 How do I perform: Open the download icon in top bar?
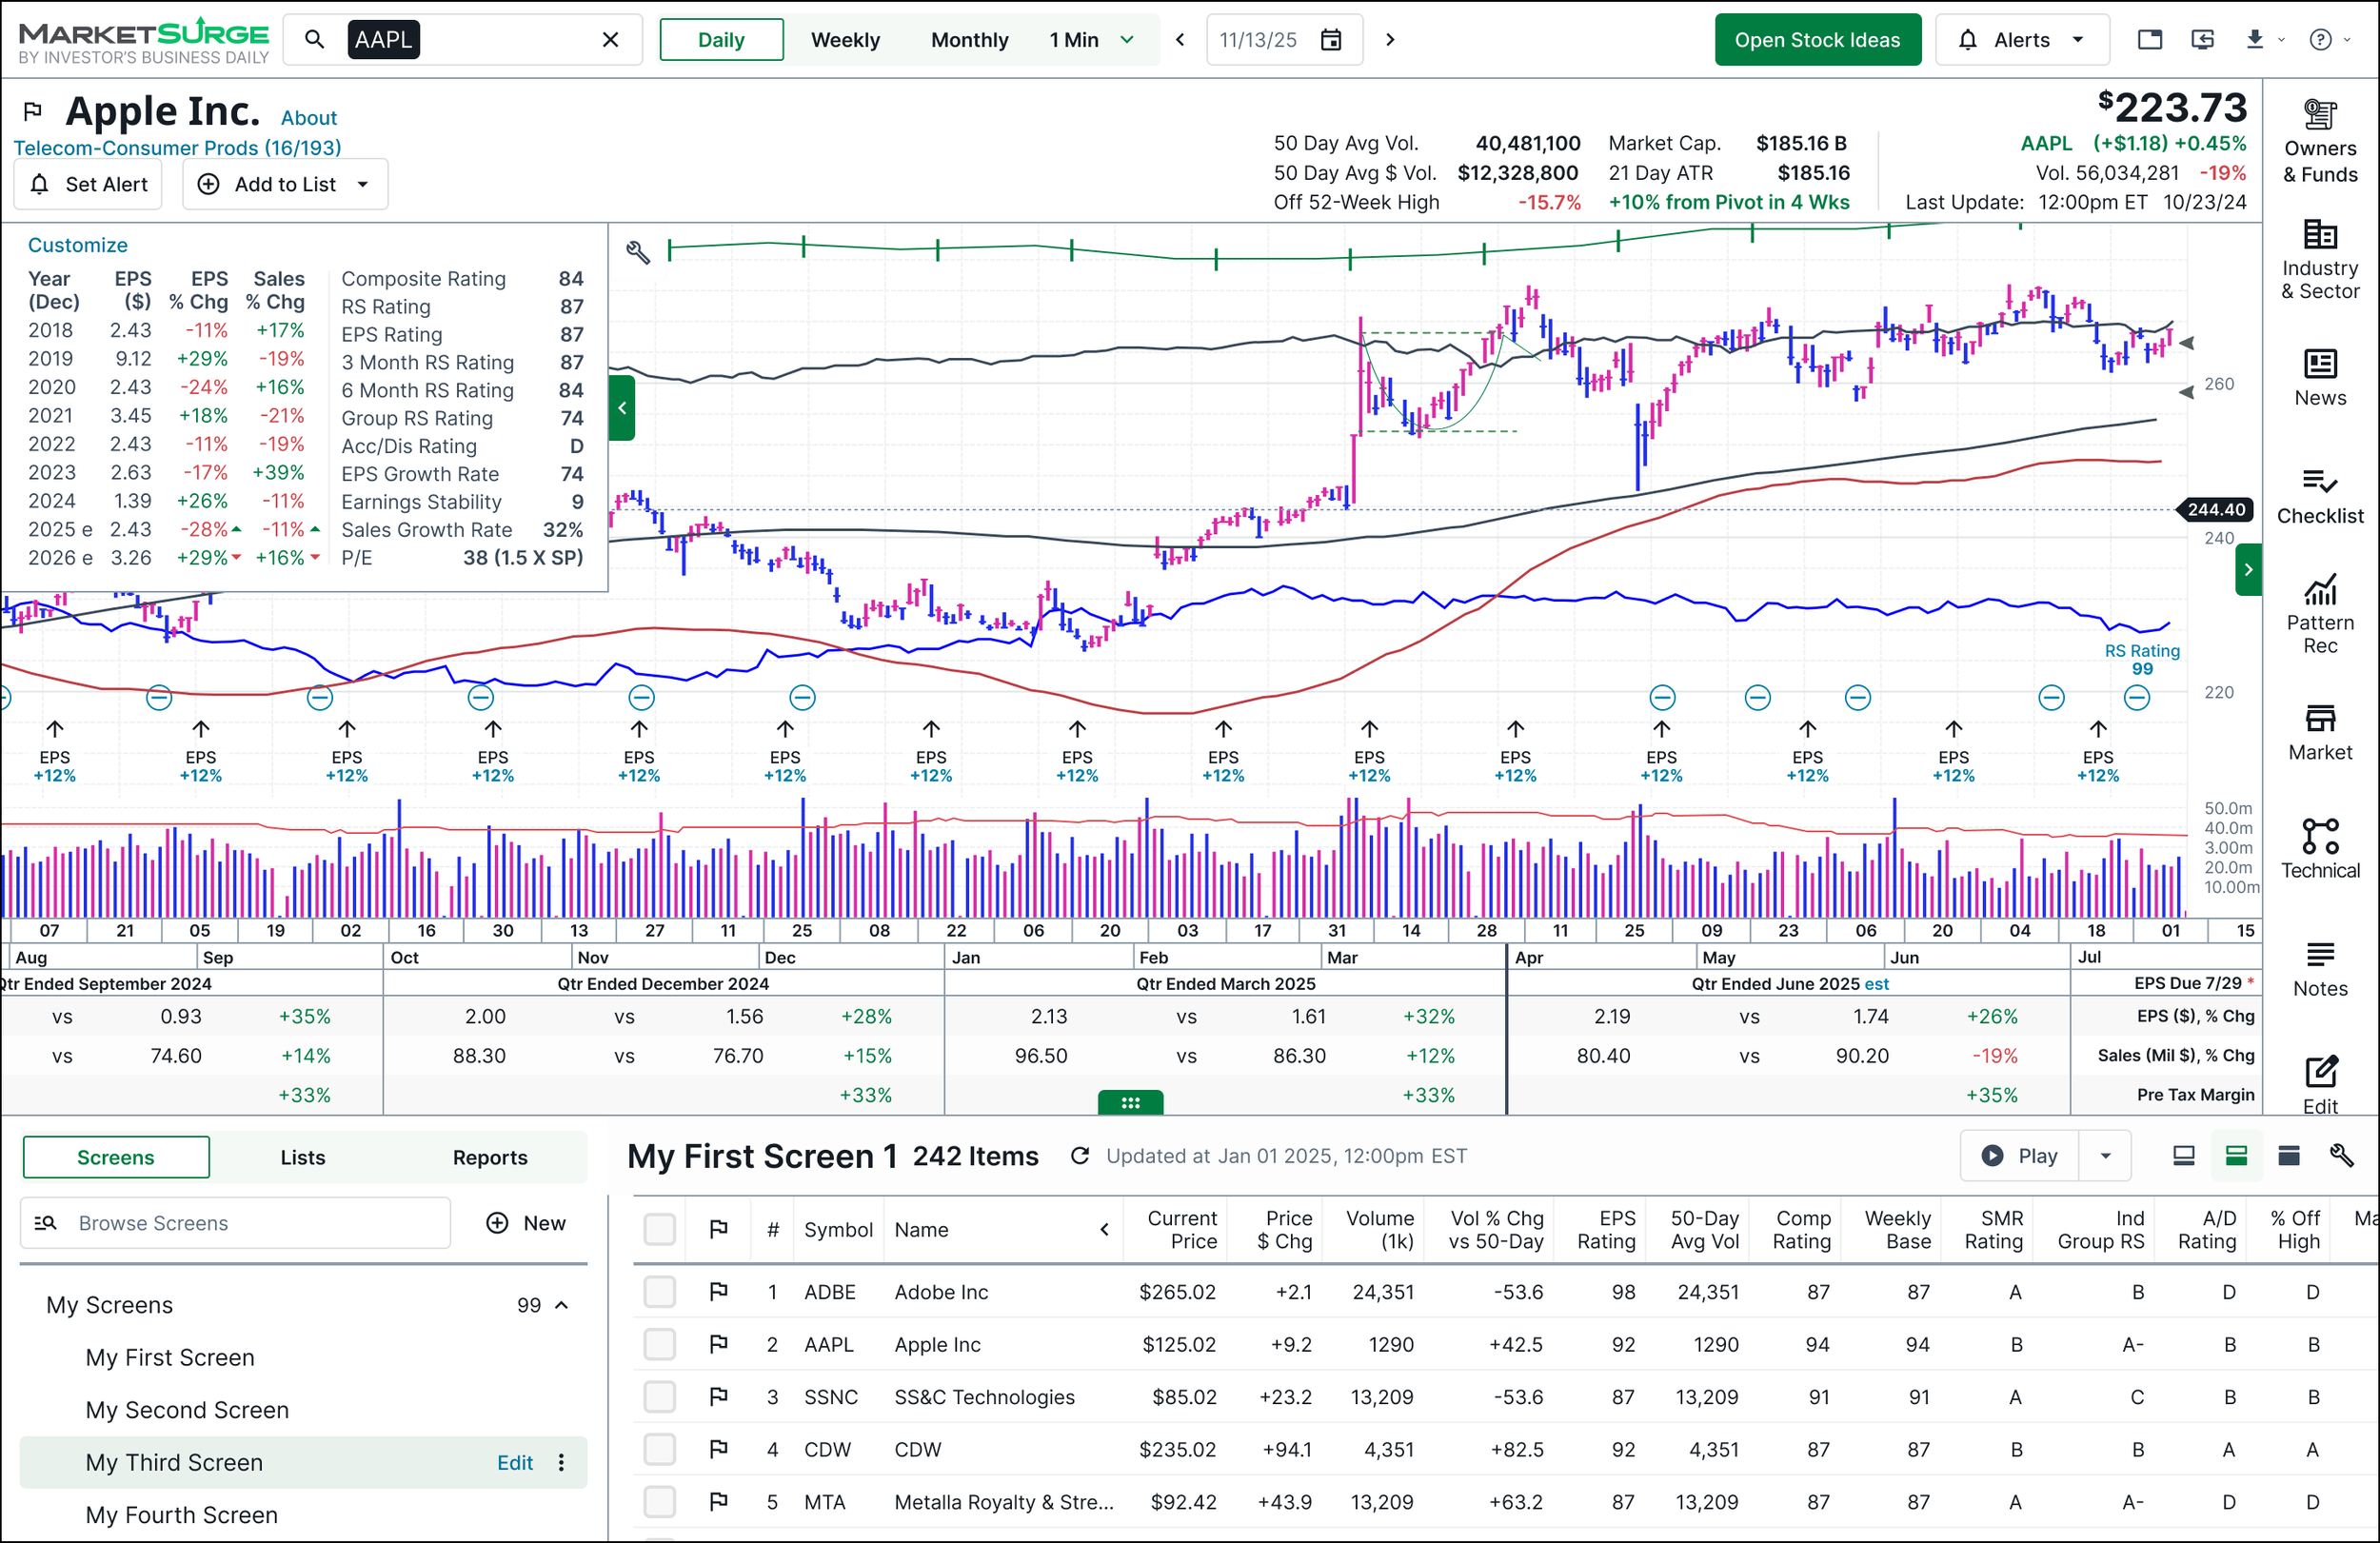pos(2254,39)
